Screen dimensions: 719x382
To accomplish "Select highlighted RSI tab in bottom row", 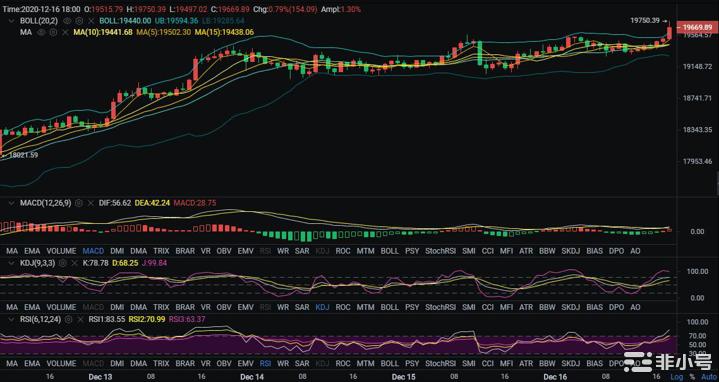I will coord(265,363).
